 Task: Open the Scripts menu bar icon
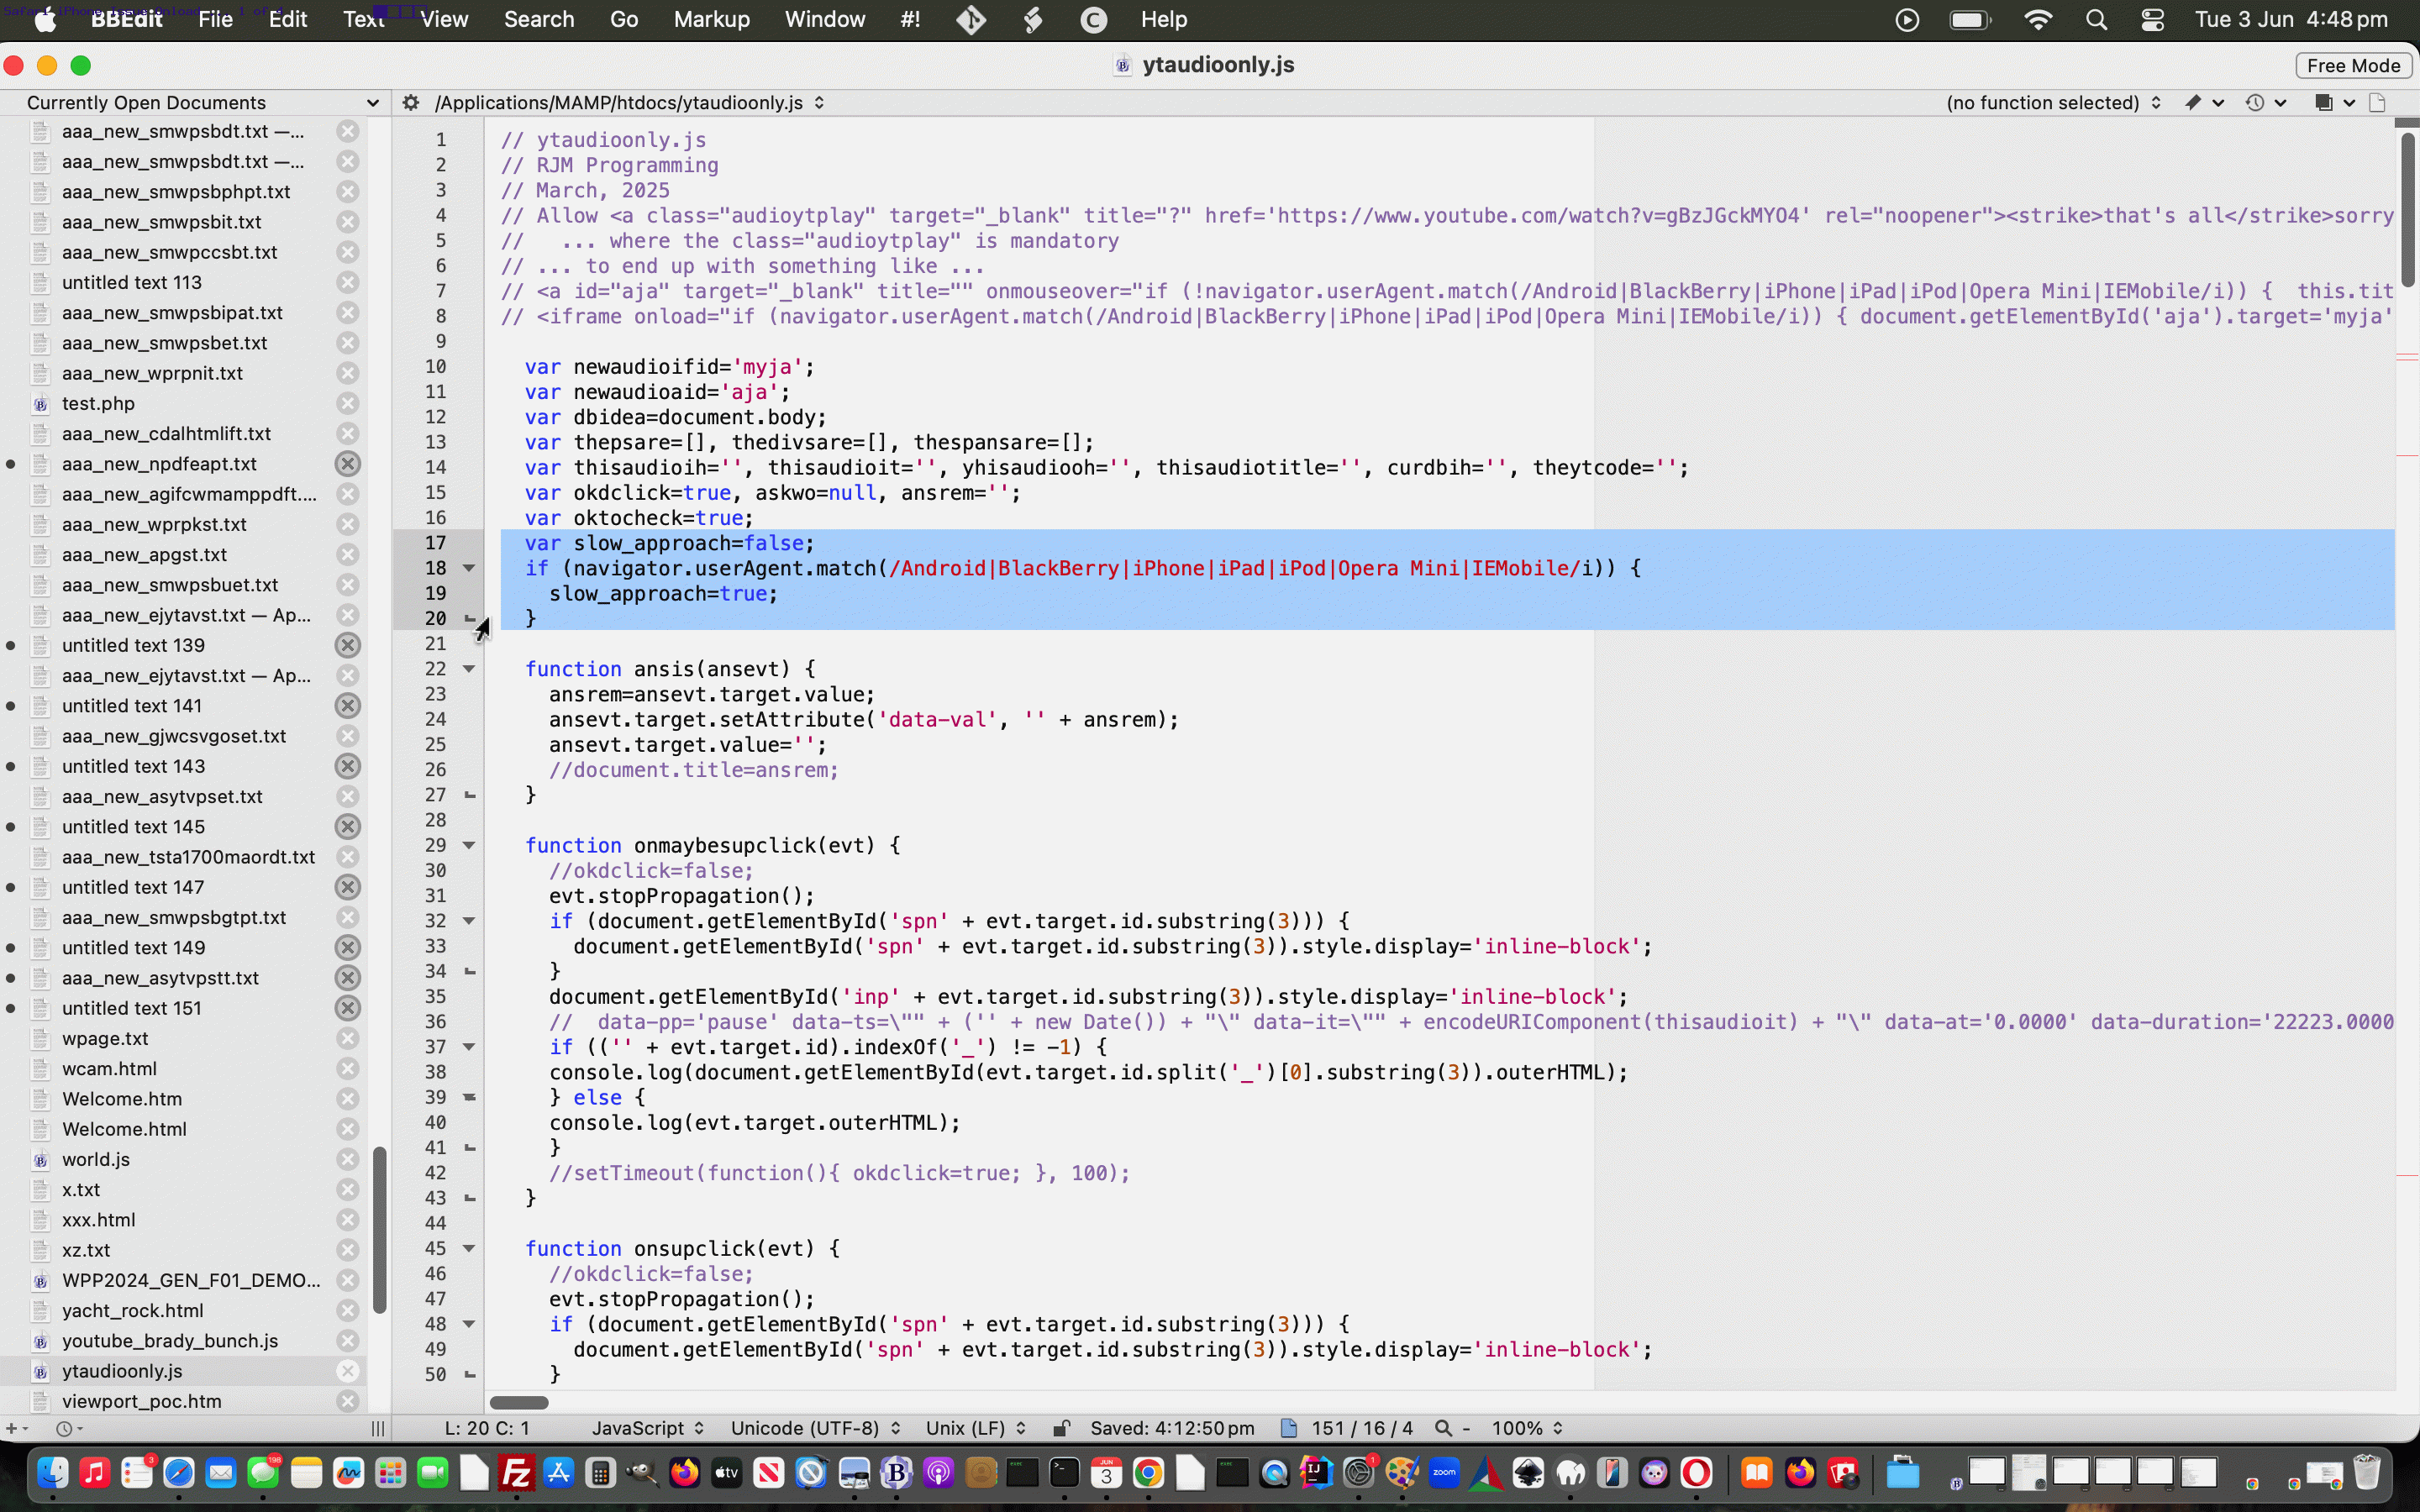coord(1033,20)
